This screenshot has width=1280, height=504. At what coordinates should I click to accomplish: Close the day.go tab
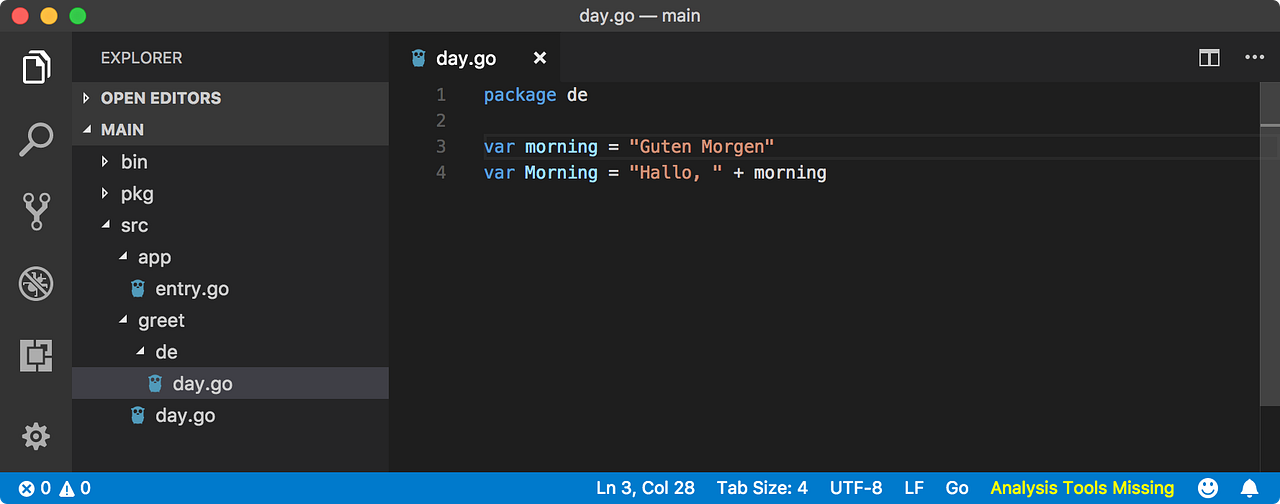540,58
